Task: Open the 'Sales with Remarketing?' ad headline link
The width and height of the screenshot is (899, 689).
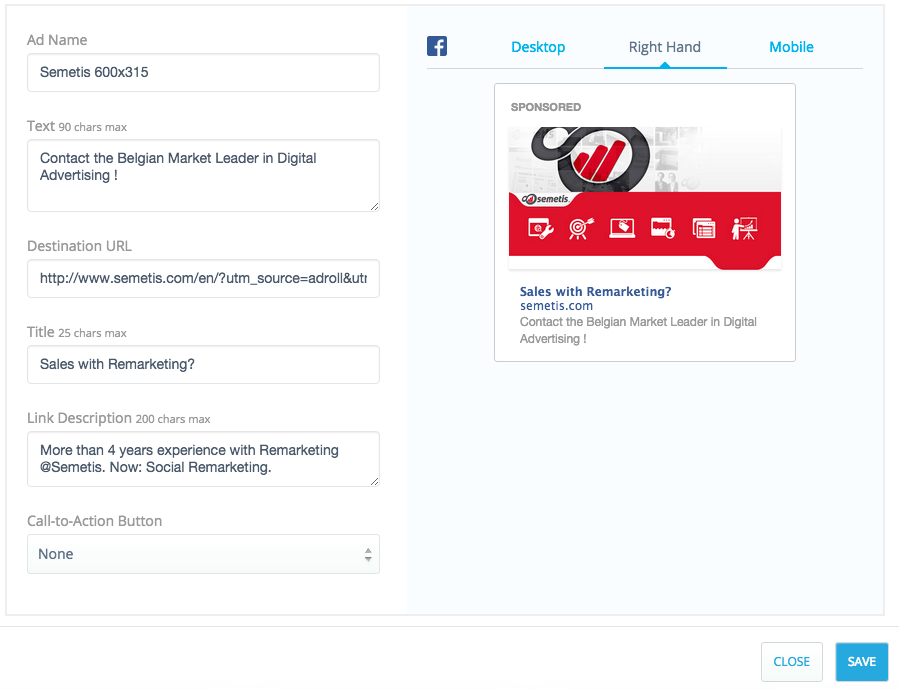Action: pos(595,292)
